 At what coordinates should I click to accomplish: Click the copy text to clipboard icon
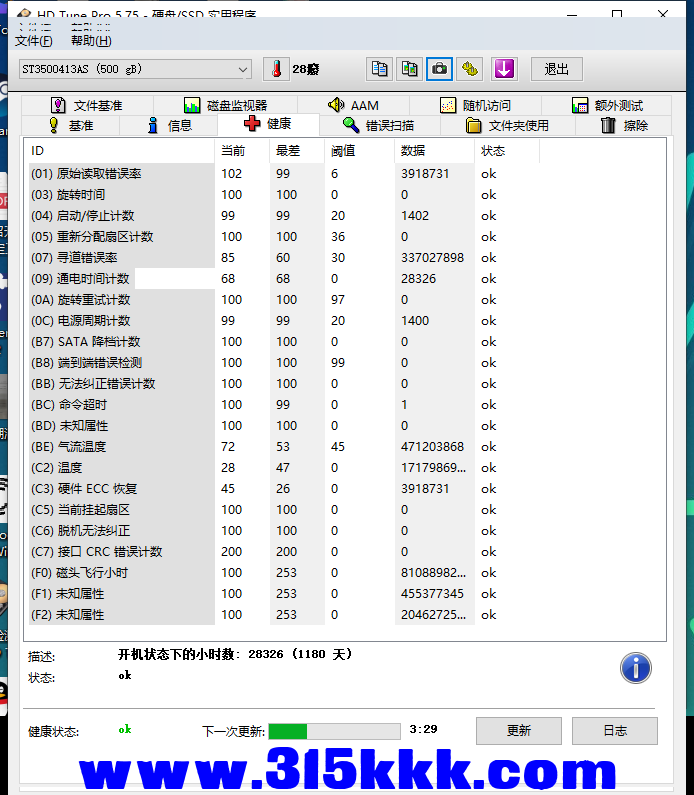(x=379, y=69)
